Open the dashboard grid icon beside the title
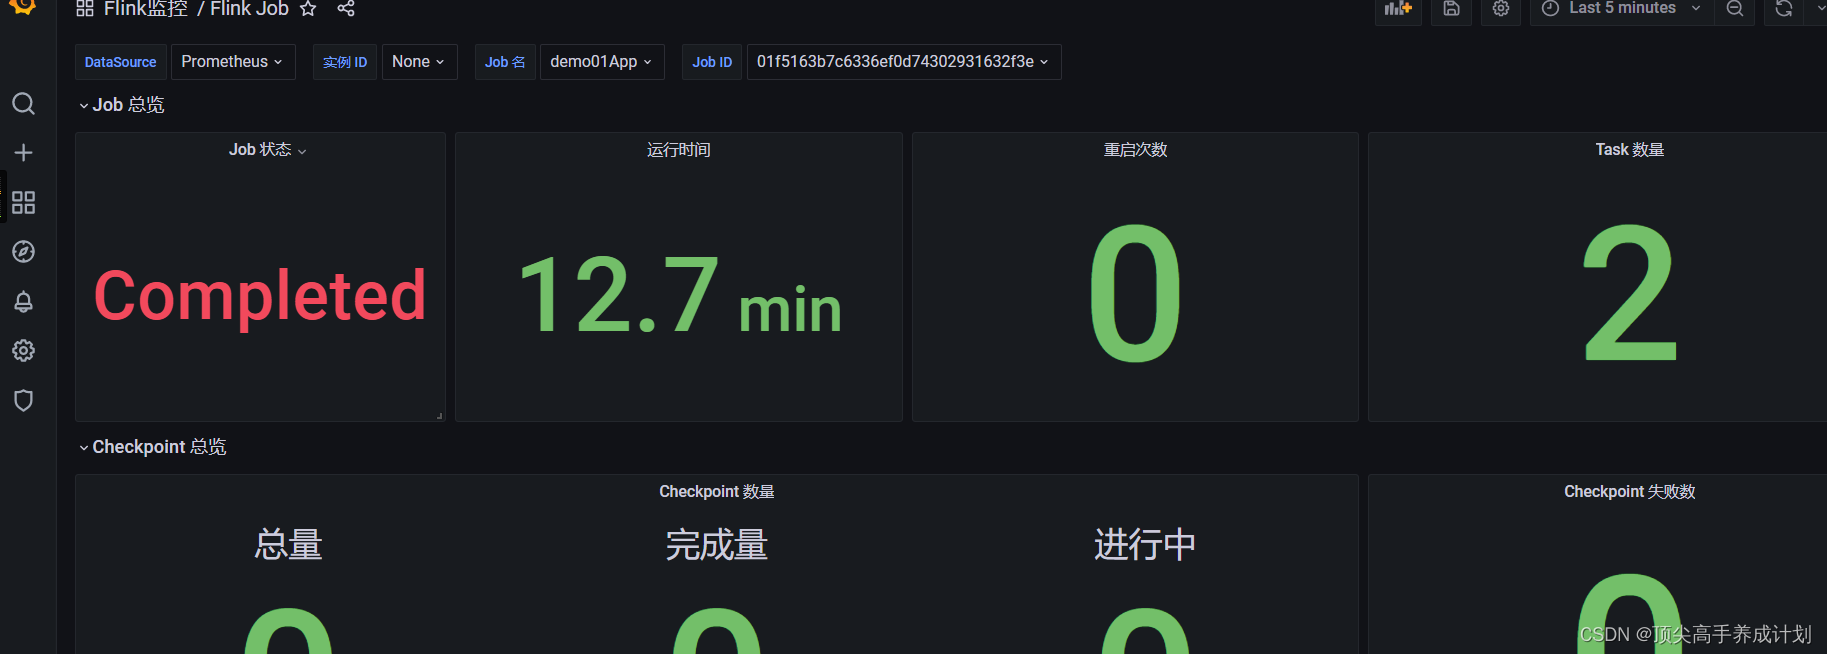Image resolution: width=1827 pixels, height=654 pixels. (85, 9)
